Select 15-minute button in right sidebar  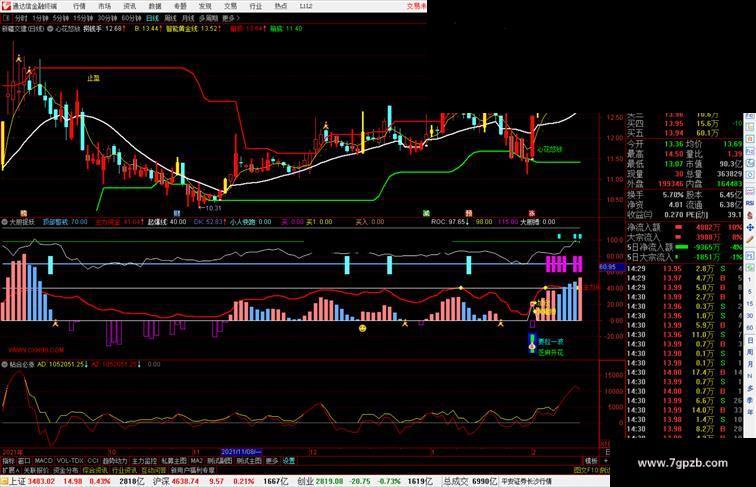pos(750,304)
